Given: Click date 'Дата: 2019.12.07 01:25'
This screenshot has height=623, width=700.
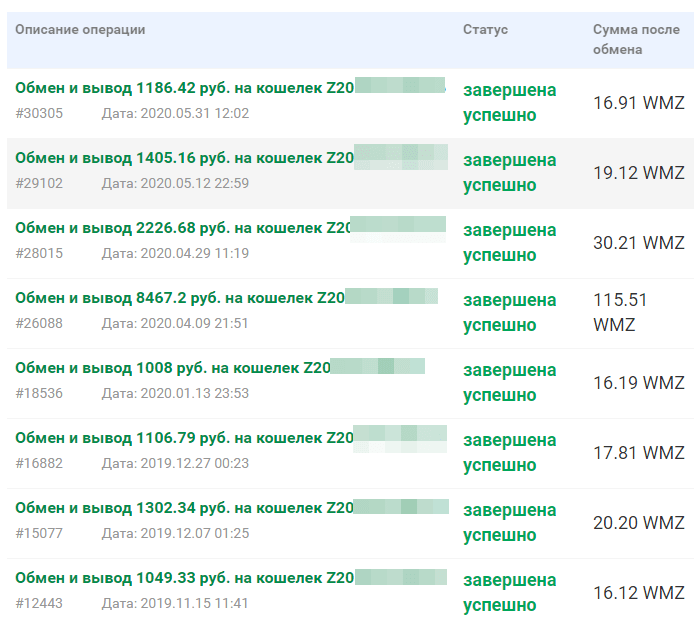Looking at the screenshot, I should [175, 534].
